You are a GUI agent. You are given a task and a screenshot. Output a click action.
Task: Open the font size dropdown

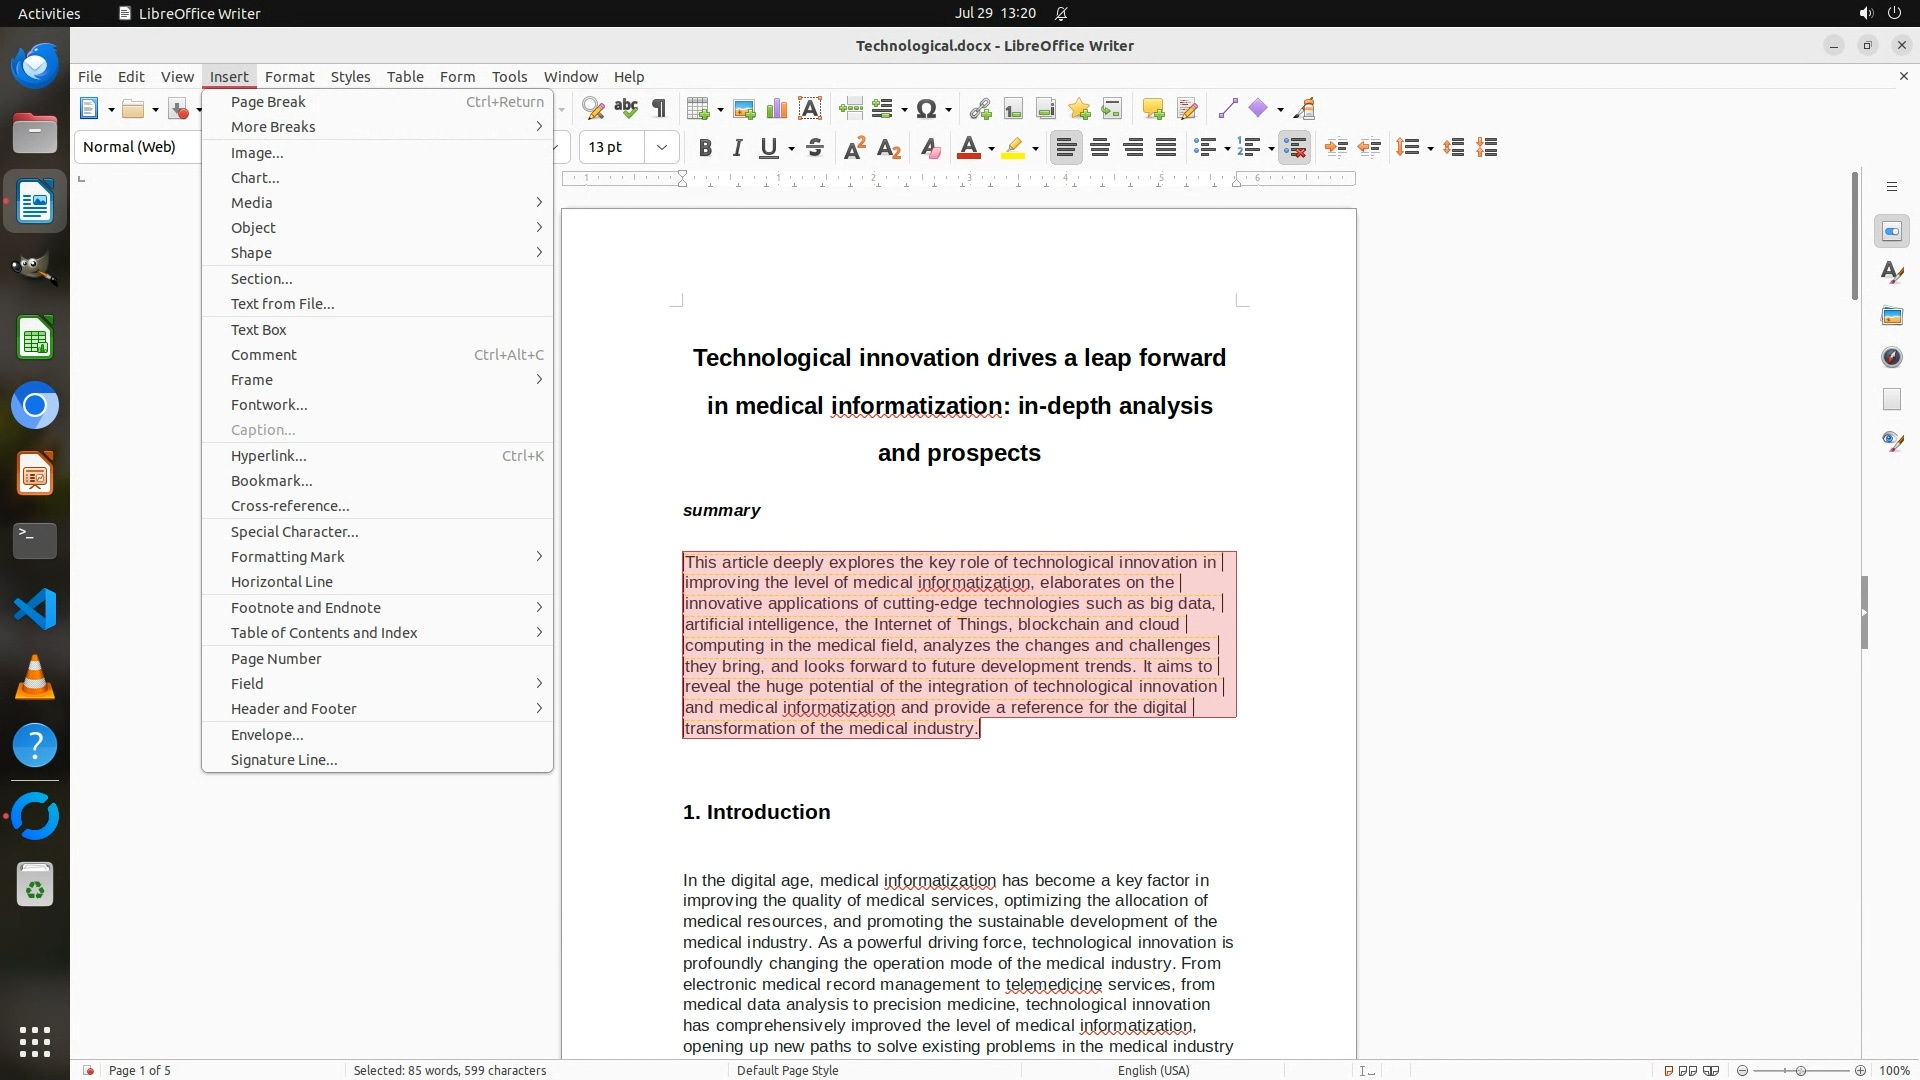(661, 147)
